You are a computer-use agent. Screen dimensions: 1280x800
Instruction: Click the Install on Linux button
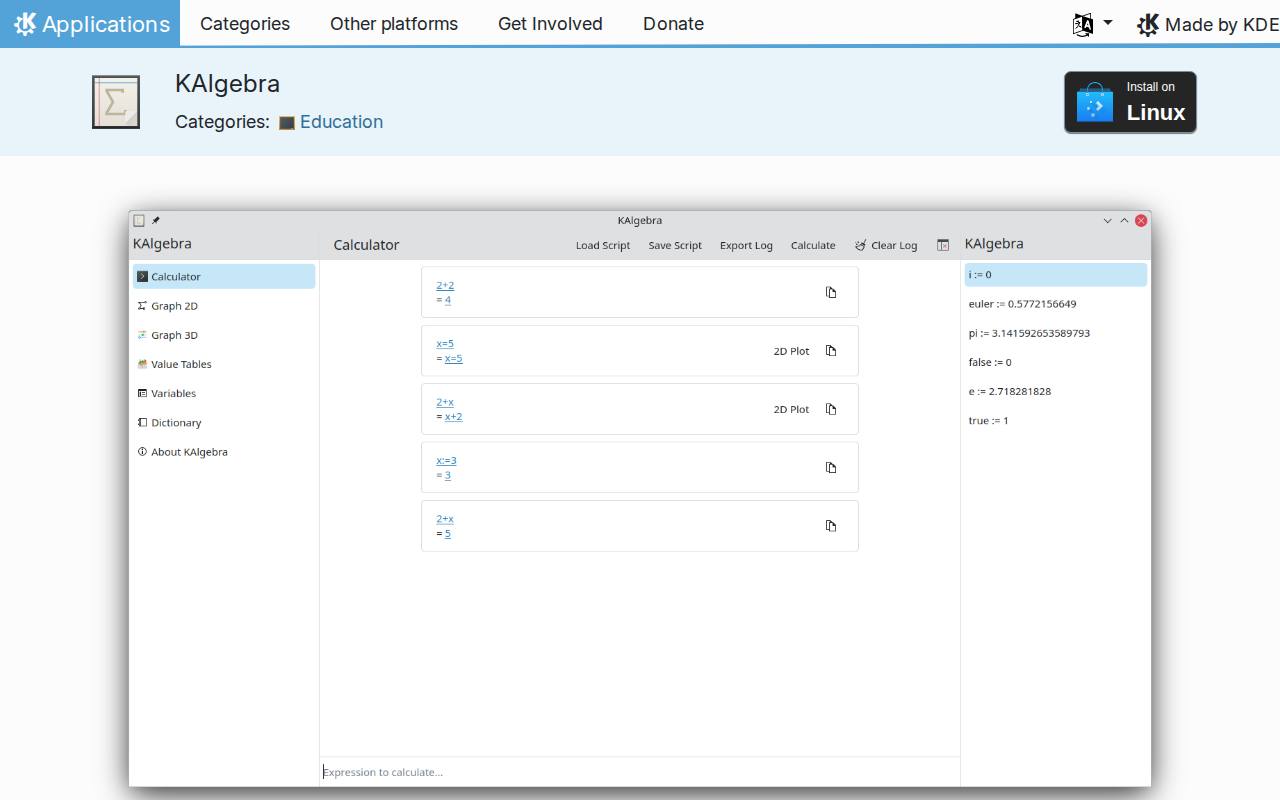click(x=1130, y=102)
